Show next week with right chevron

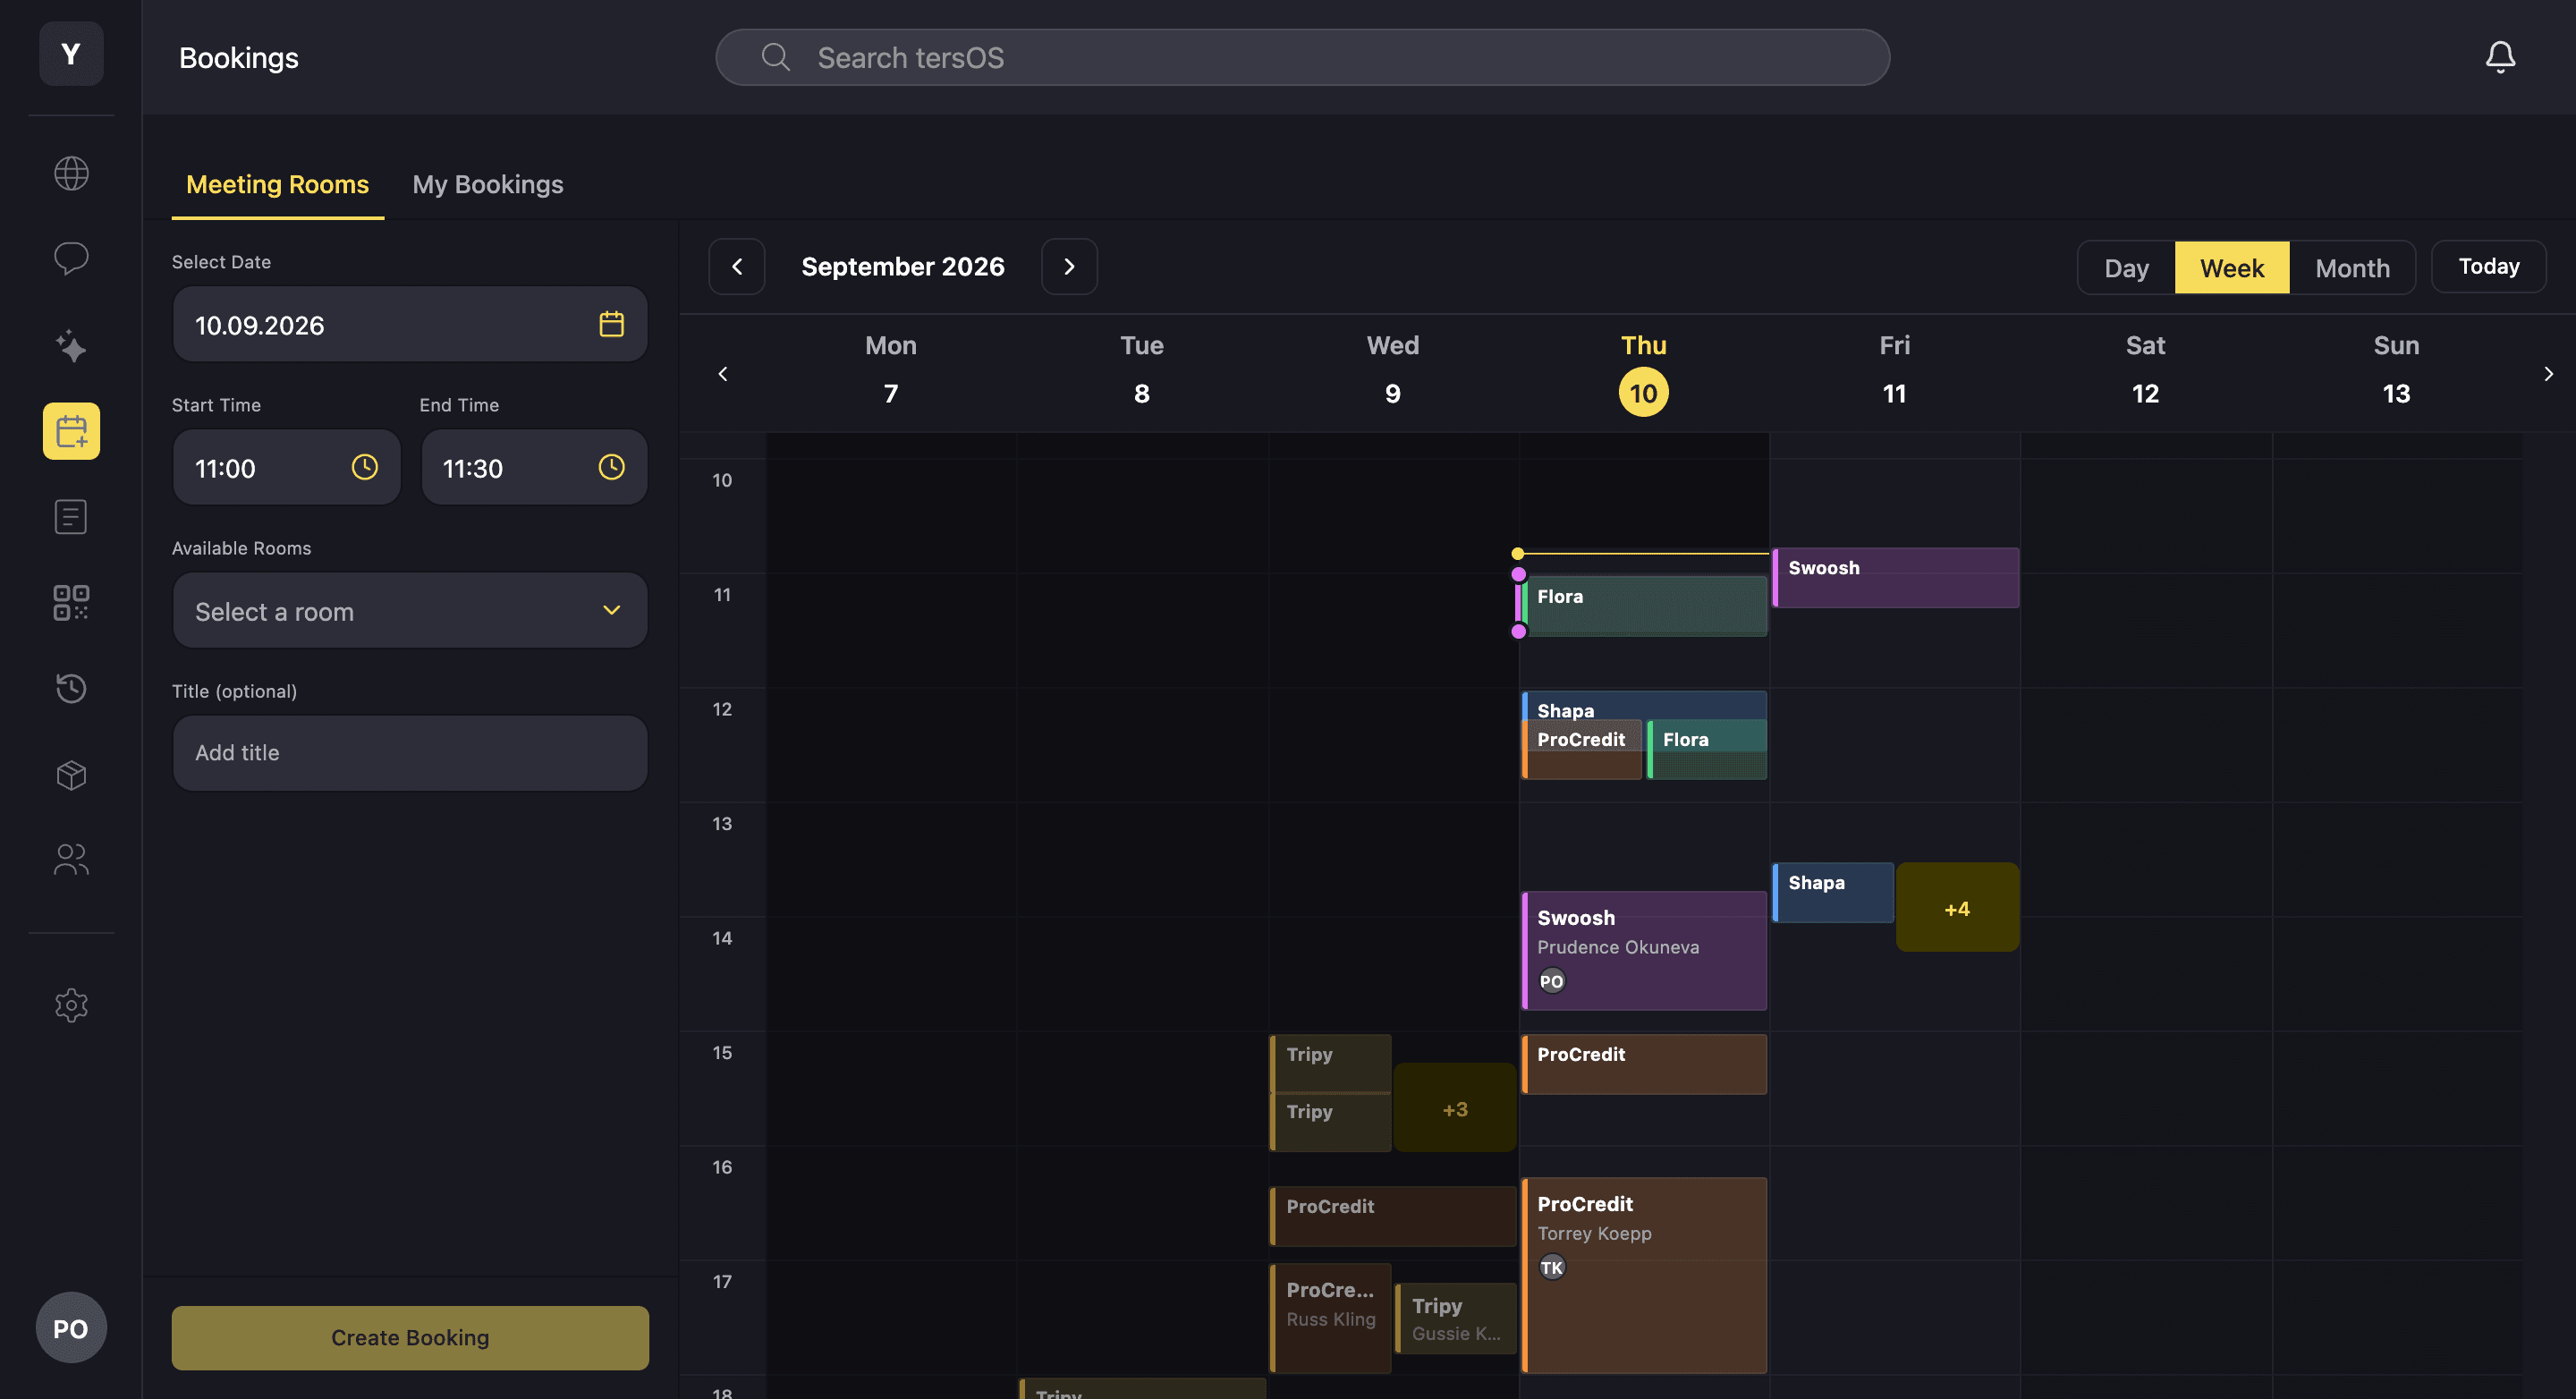pyautogui.click(x=2548, y=374)
